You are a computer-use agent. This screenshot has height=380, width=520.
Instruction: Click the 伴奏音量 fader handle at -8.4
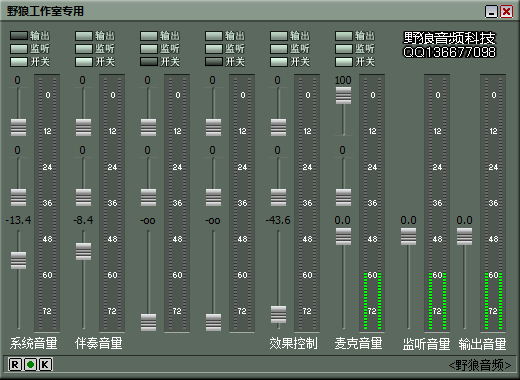pyautogui.click(x=83, y=251)
